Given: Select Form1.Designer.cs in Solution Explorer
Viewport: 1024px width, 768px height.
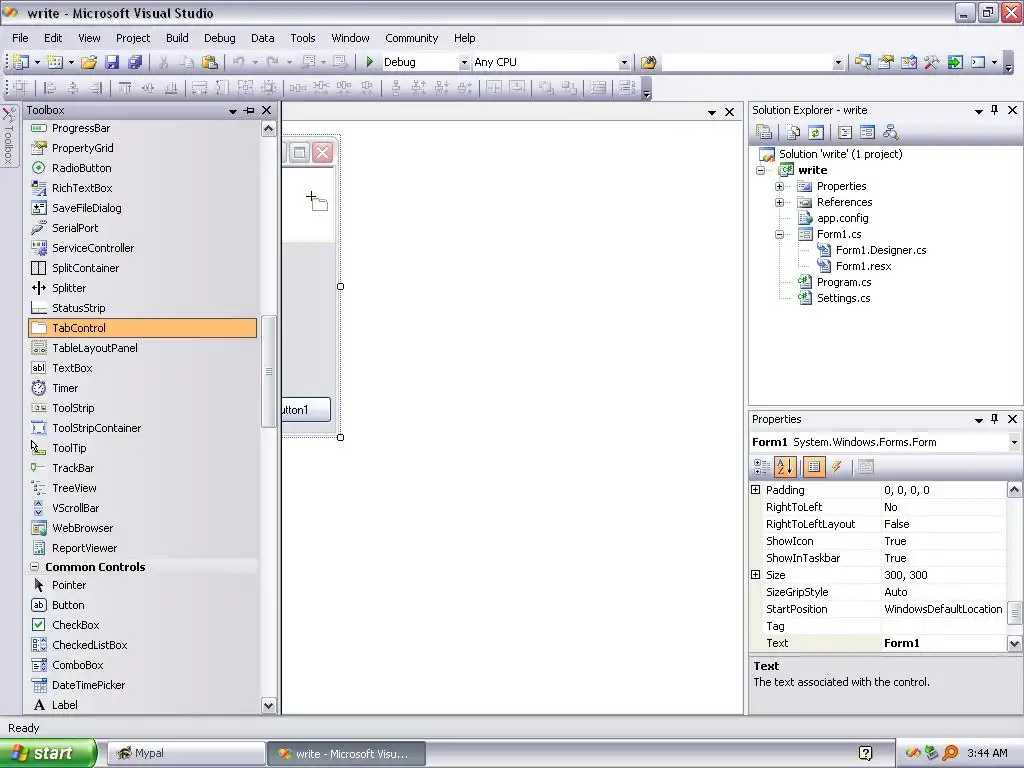Looking at the screenshot, I should [x=880, y=250].
